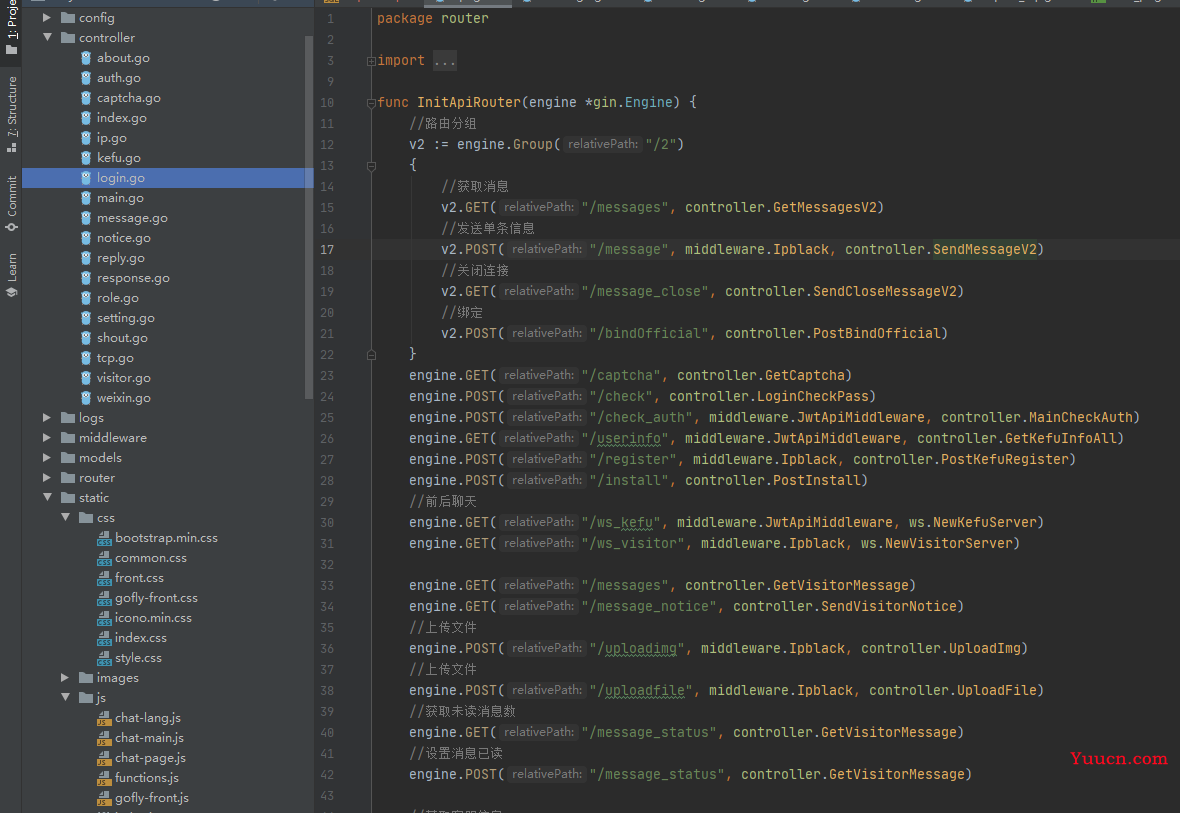Select icono.min.css in the project tree
The width and height of the screenshot is (1180, 813).
pos(154,617)
